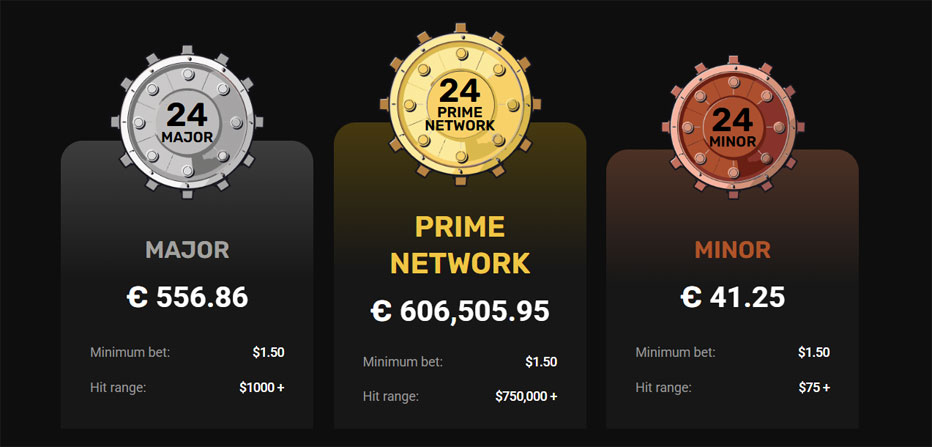Click Major card's $1000 + hit range
This screenshot has height=447, width=932.
(x=262, y=388)
